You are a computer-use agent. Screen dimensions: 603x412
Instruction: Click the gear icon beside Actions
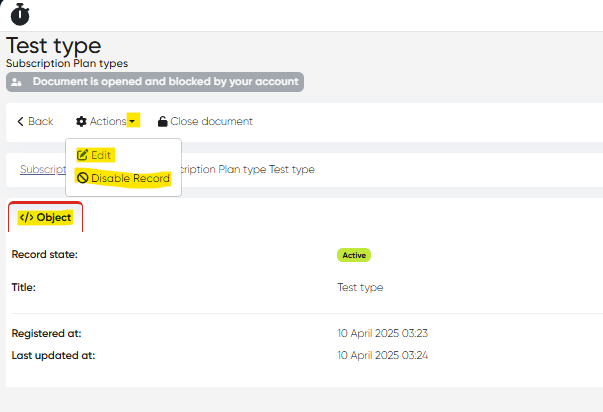click(81, 121)
